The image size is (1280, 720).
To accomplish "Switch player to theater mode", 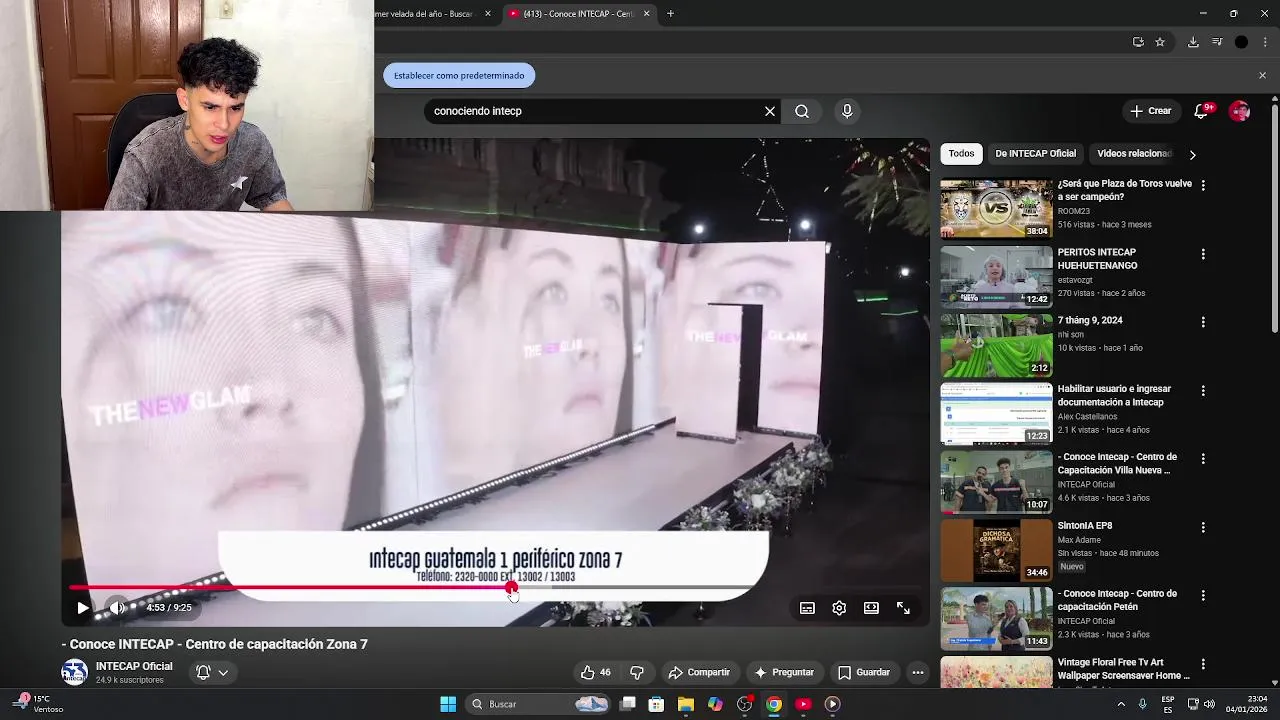I will point(871,608).
